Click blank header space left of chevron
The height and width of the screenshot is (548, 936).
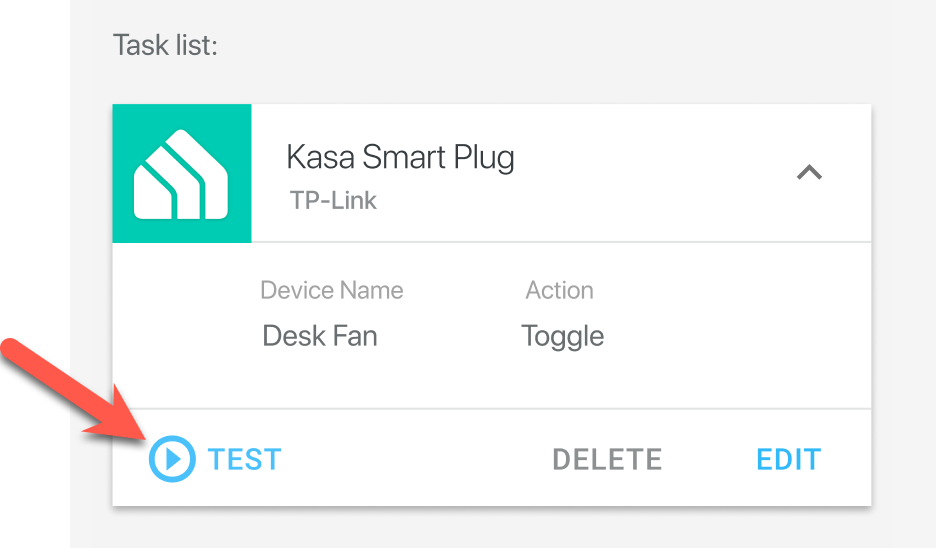point(657,173)
